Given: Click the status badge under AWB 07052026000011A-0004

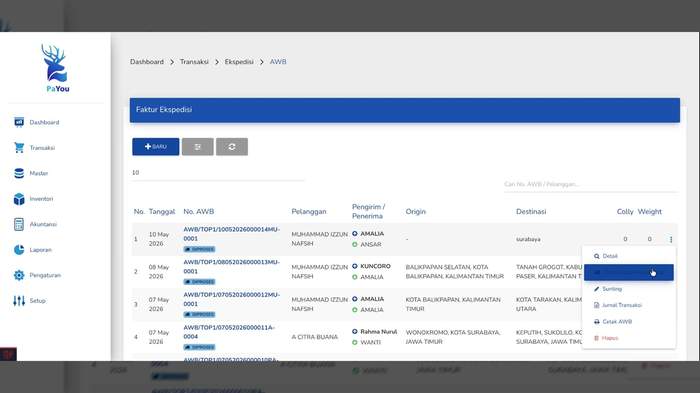Looking at the screenshot, I should pyautogui.click(x=199, y=347).
